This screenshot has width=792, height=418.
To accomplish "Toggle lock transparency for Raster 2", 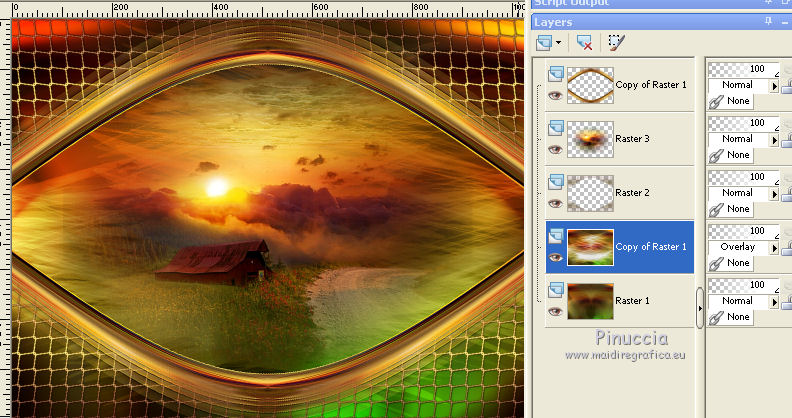I will point(787,196).
